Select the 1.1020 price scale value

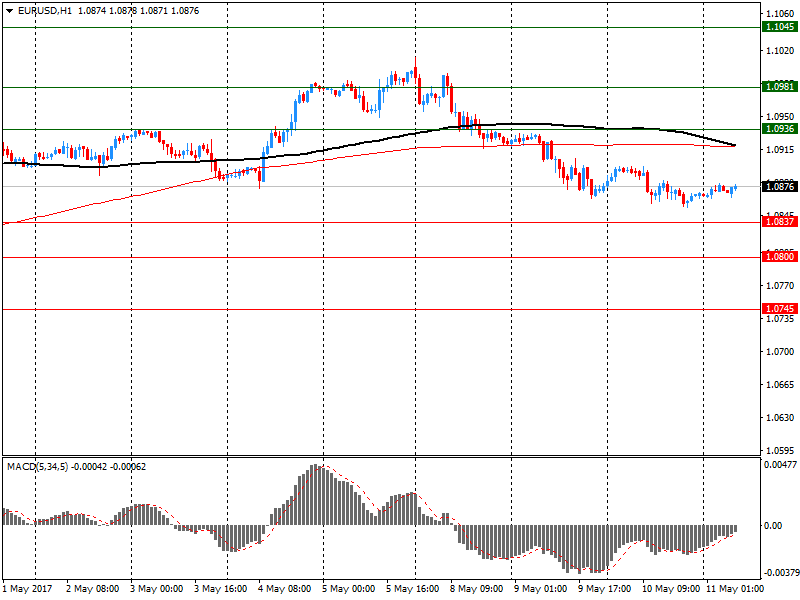click(780, 51)
